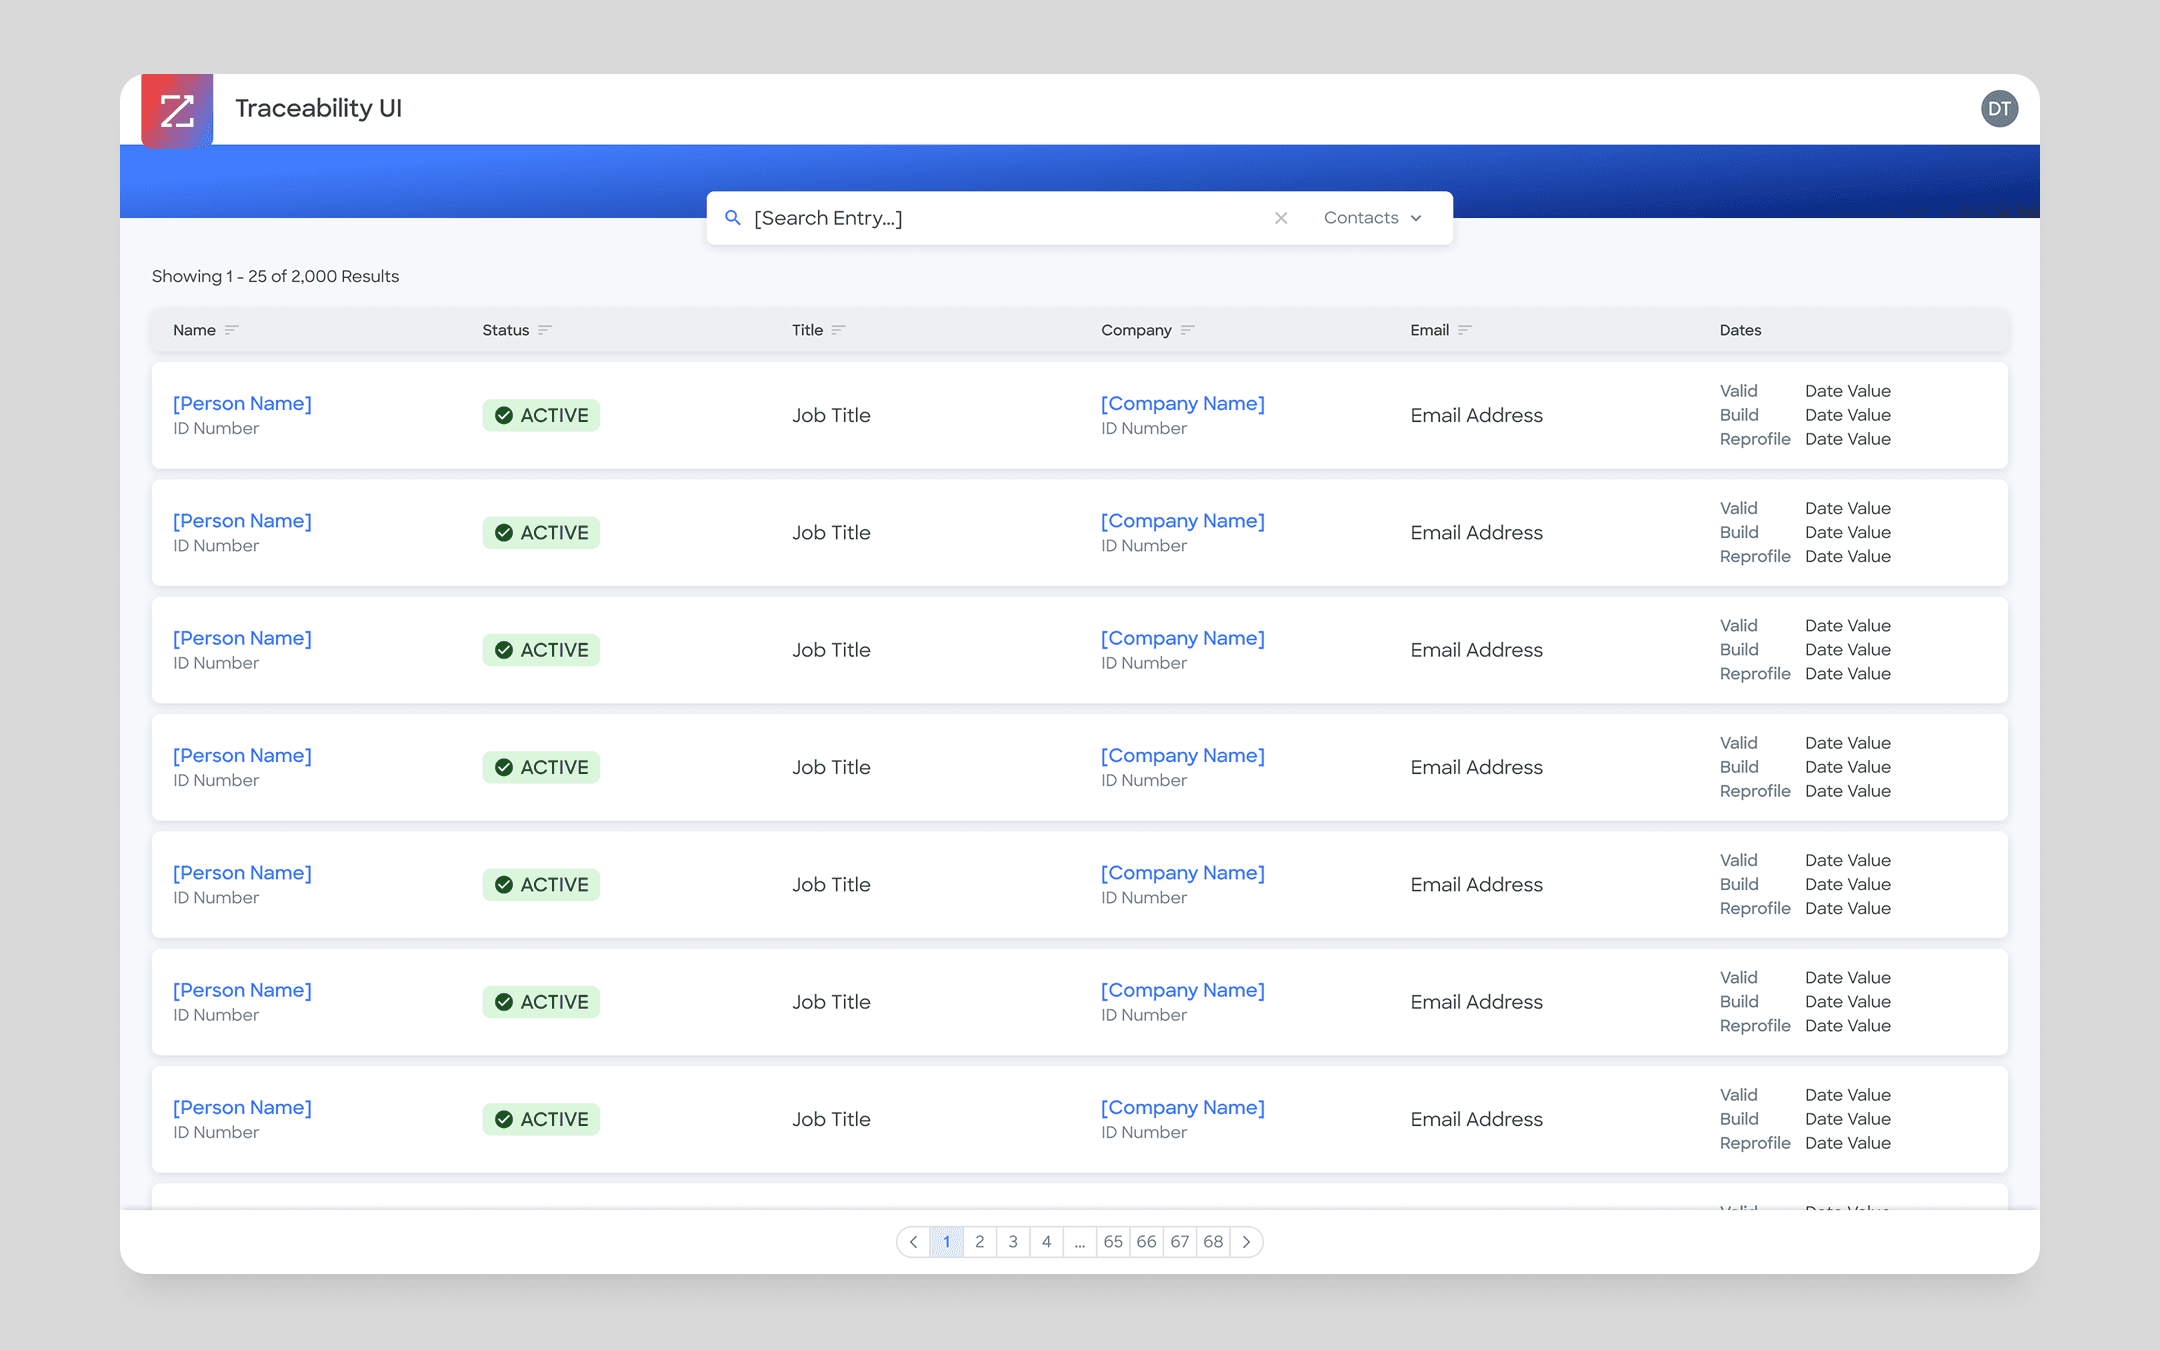
Task: Go to next page arrow
Action: click(1246, 1242)
